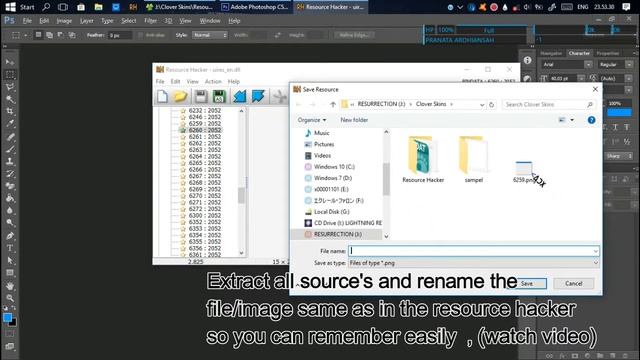Image resolution: width=640 pixels, height=360 pixels.
Task: Choose Add to selection mode icon
Action: (49, 35)
